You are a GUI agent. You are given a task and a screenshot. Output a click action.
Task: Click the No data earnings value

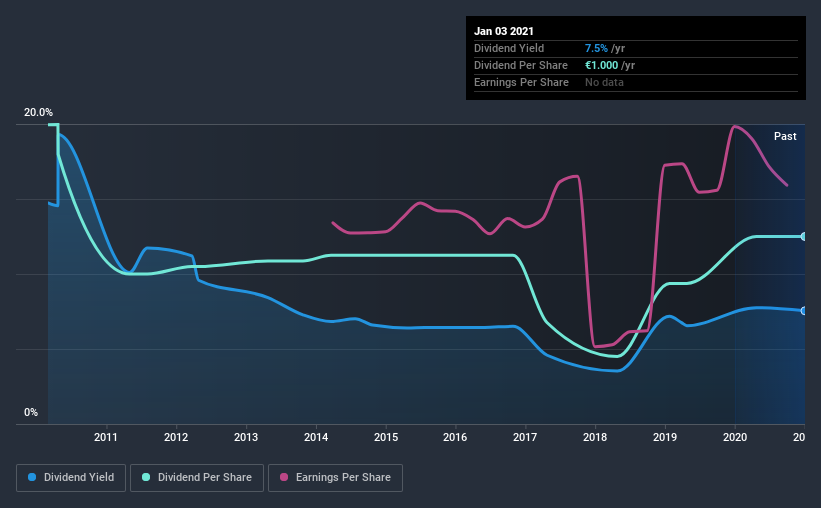(604, 82)
